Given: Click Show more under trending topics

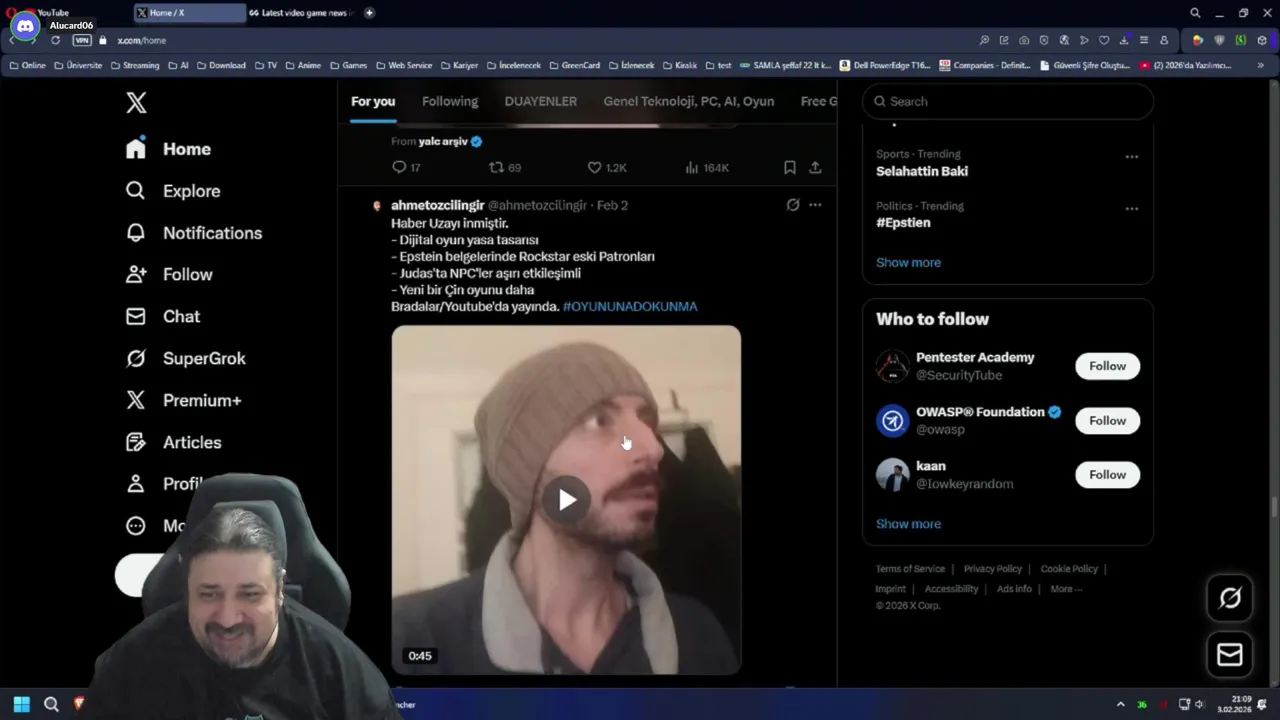Looking at the screenshot, I should (908, 262).
